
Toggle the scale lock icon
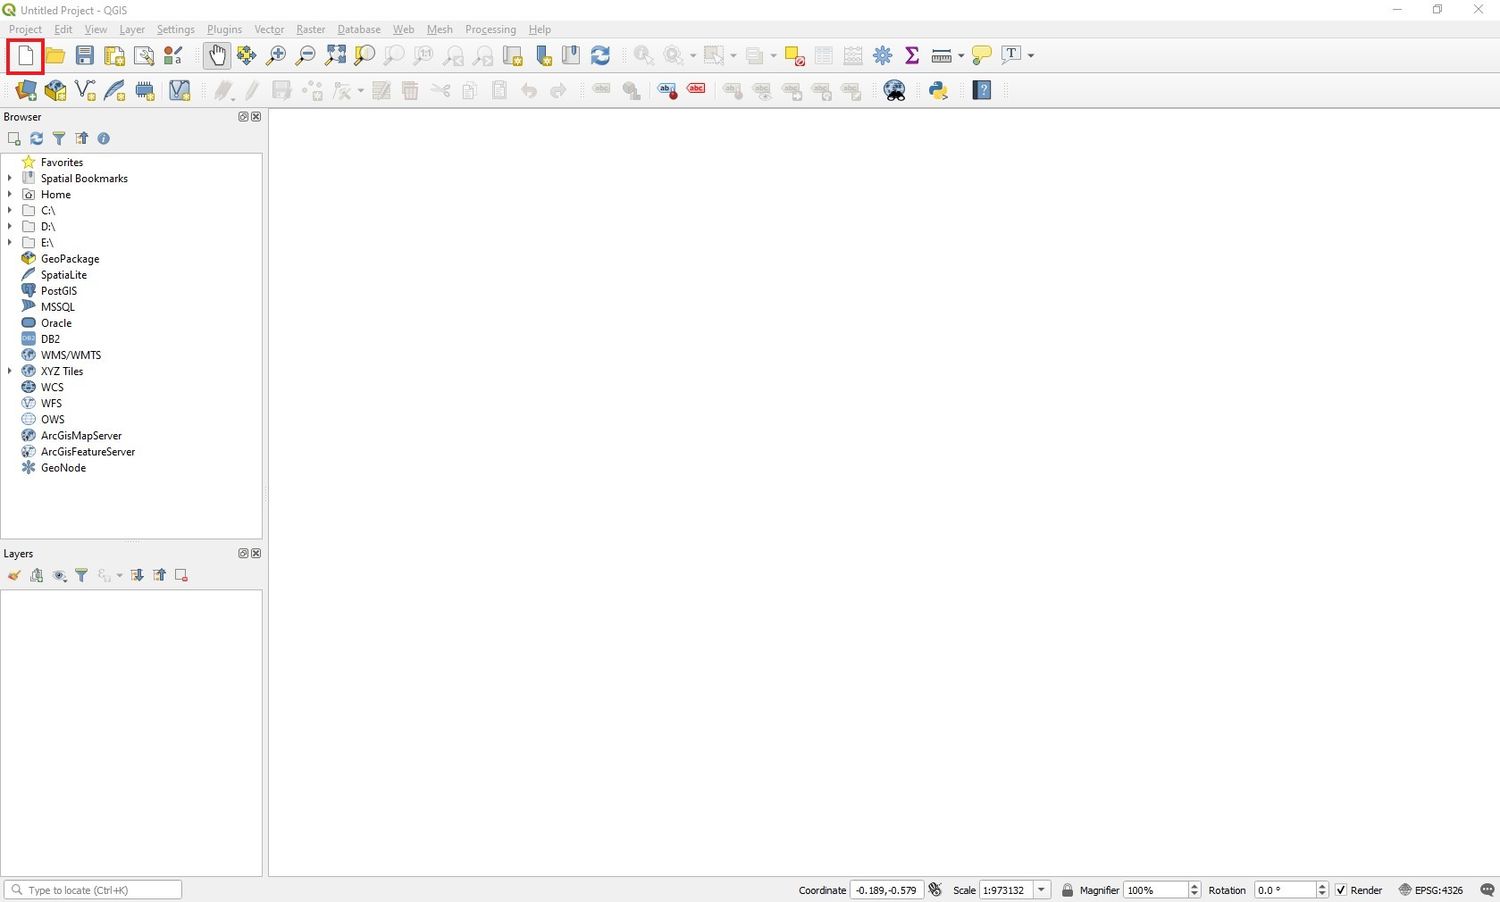pos(1067,889)
